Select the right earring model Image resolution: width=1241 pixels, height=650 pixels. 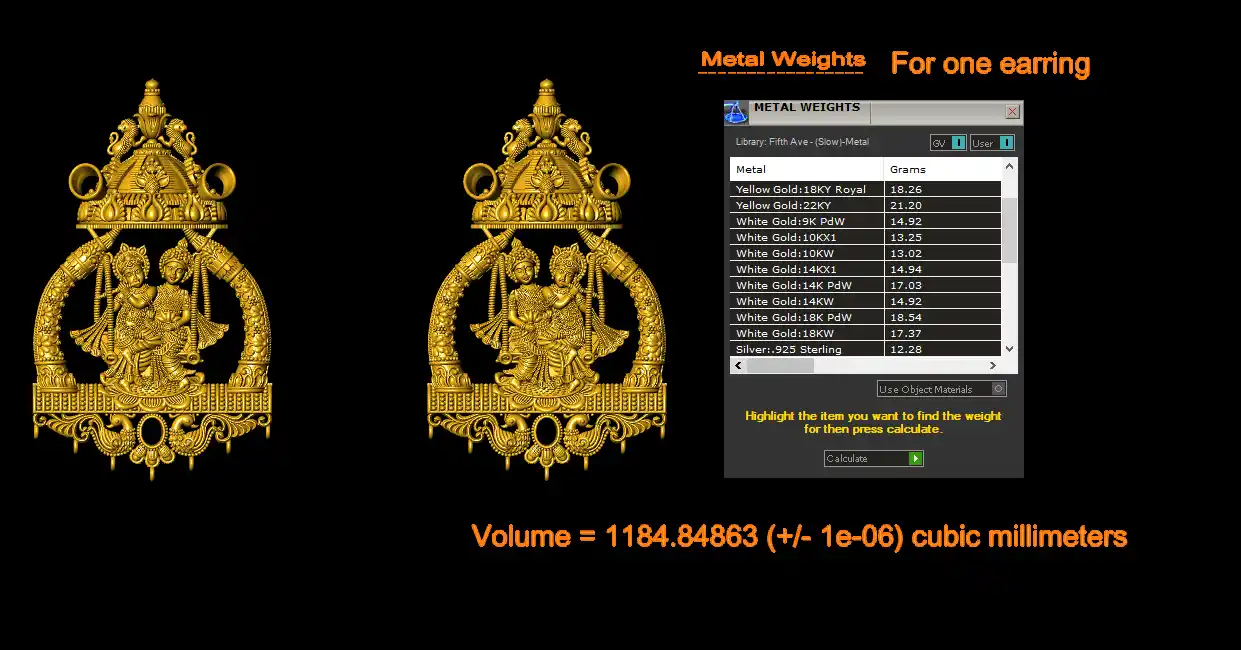[x=546, y=280]
